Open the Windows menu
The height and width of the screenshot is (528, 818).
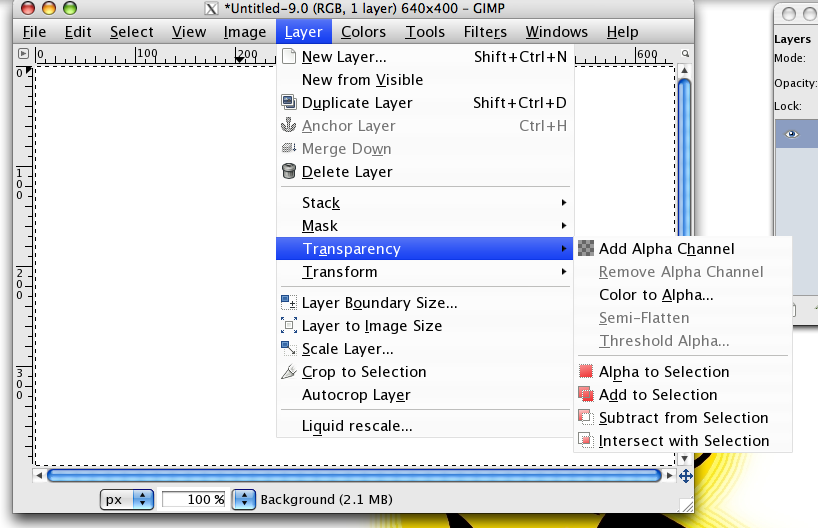click(x=557, y=32)
